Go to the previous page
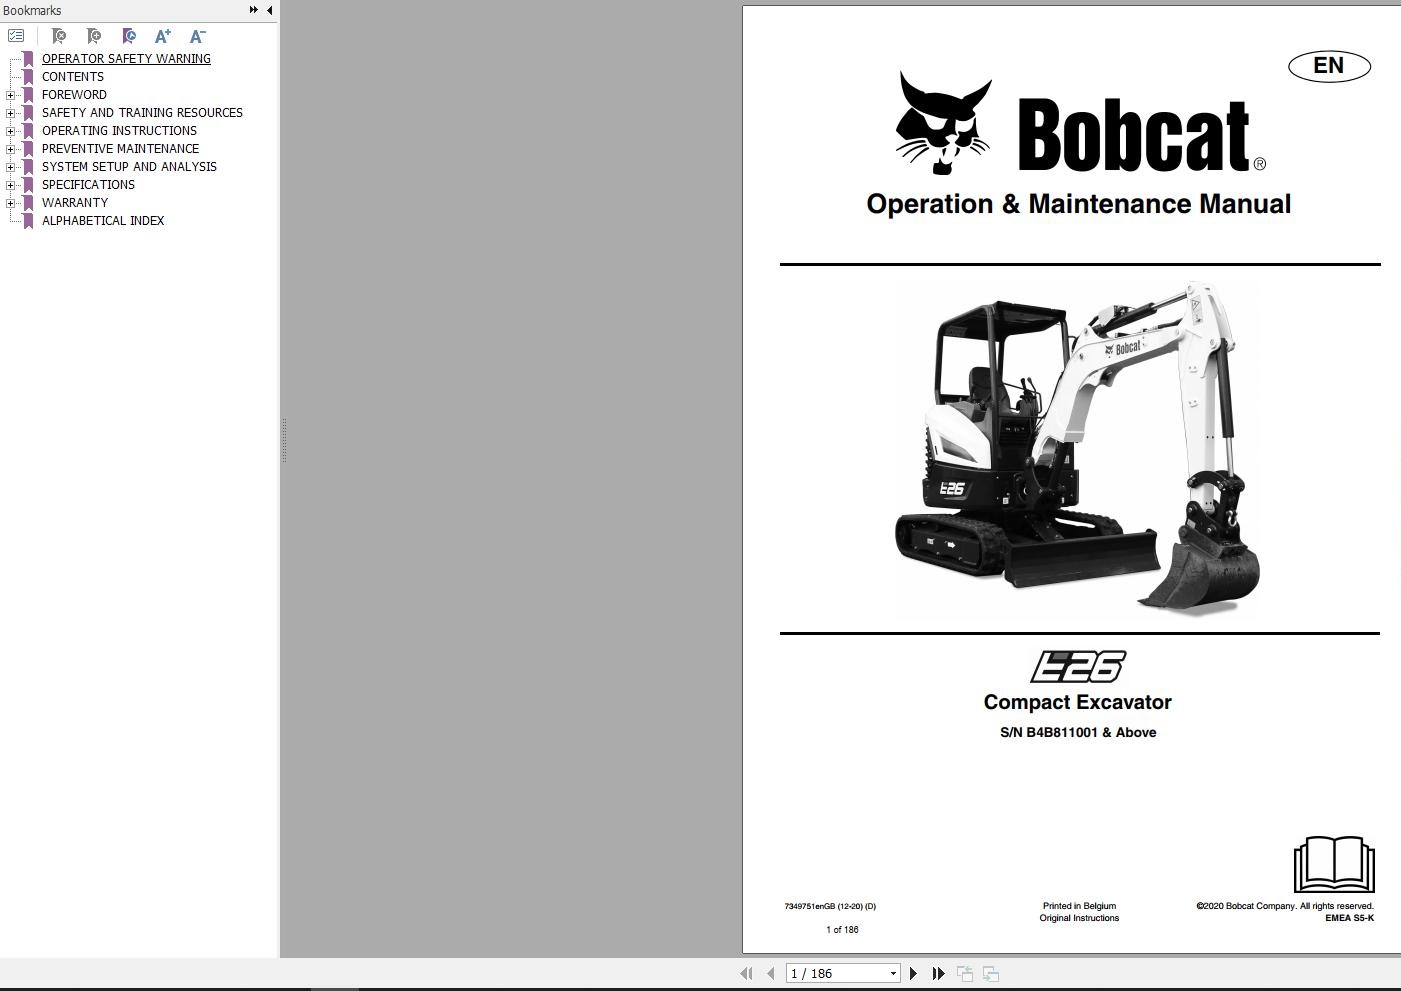1401x991 pixels. (770, 973)
